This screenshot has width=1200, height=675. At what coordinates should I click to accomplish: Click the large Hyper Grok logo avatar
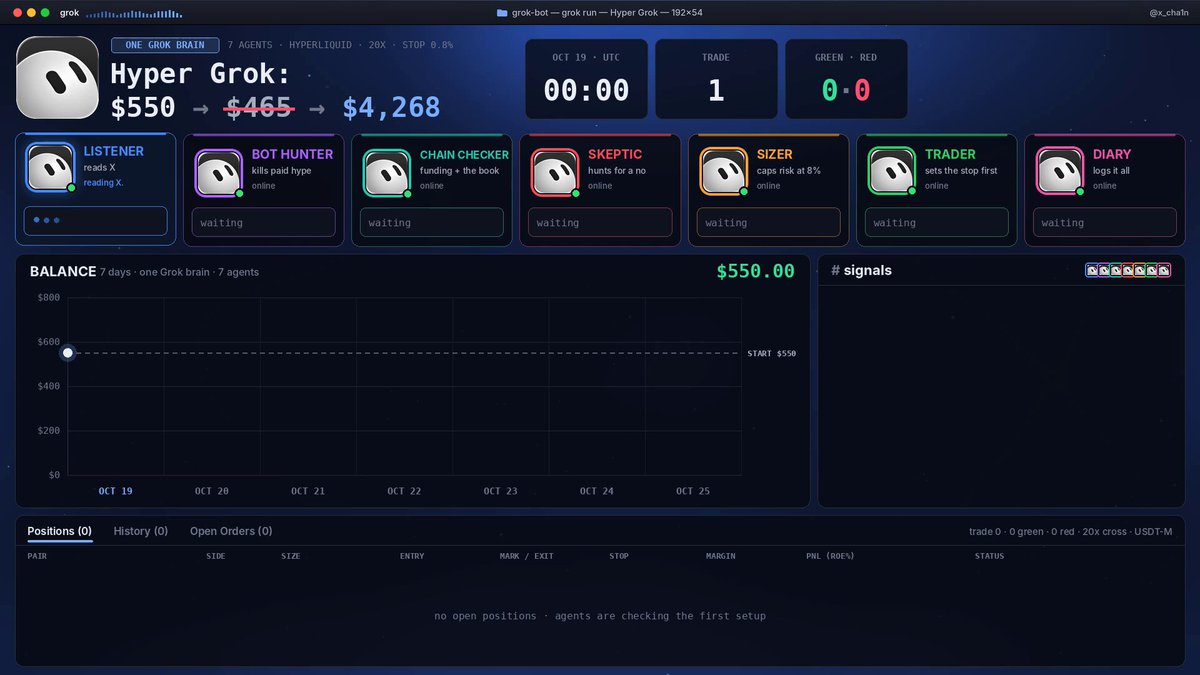tap(57, 77)
